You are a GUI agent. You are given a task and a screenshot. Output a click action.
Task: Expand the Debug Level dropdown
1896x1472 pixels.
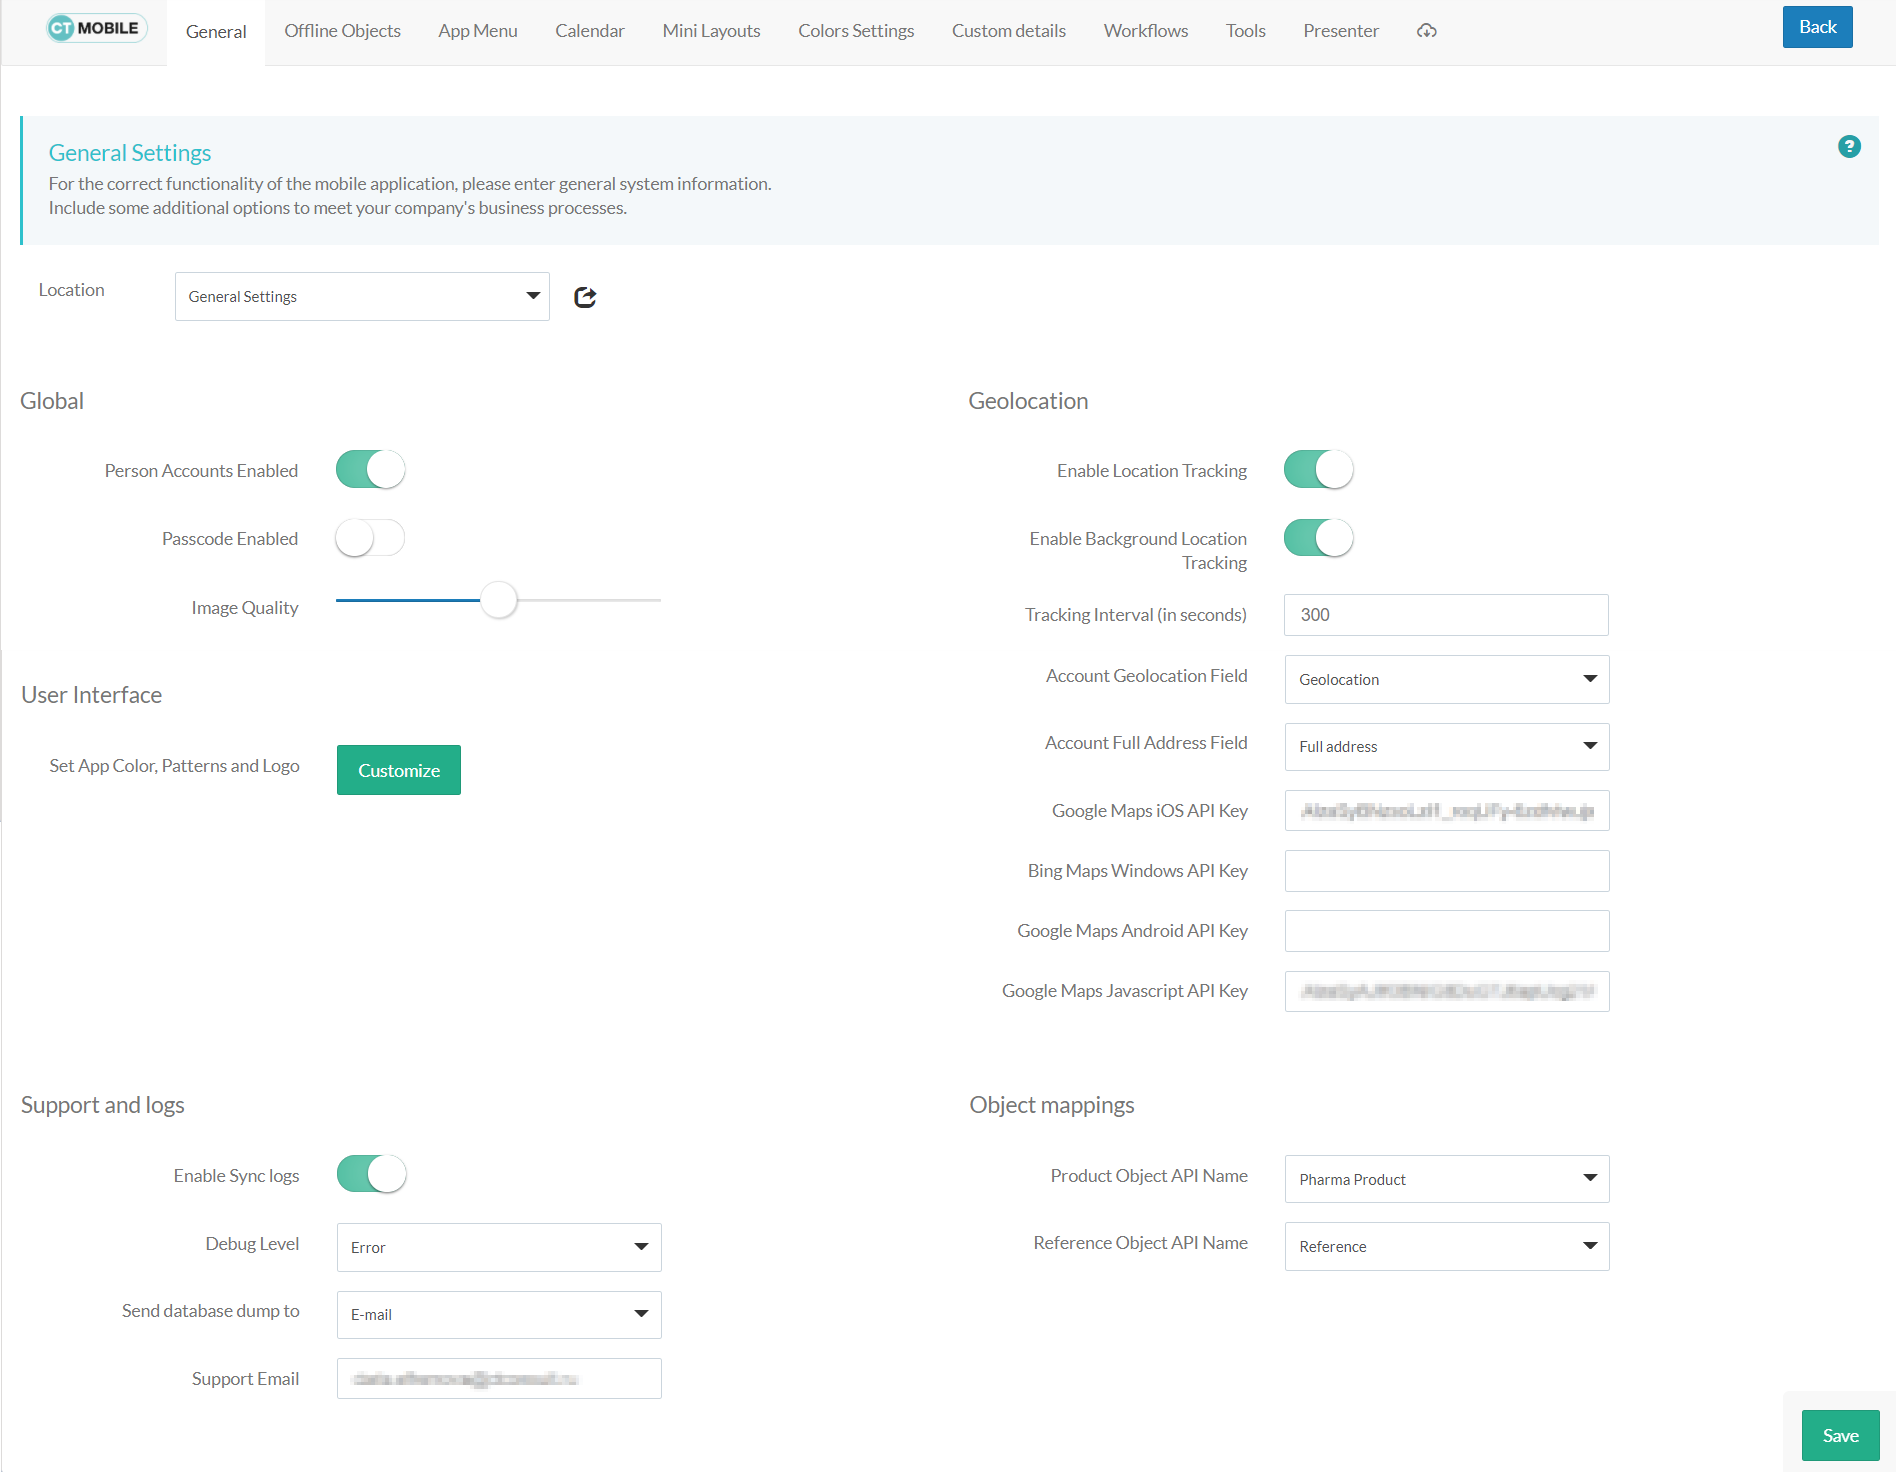tap(499, 1247)
